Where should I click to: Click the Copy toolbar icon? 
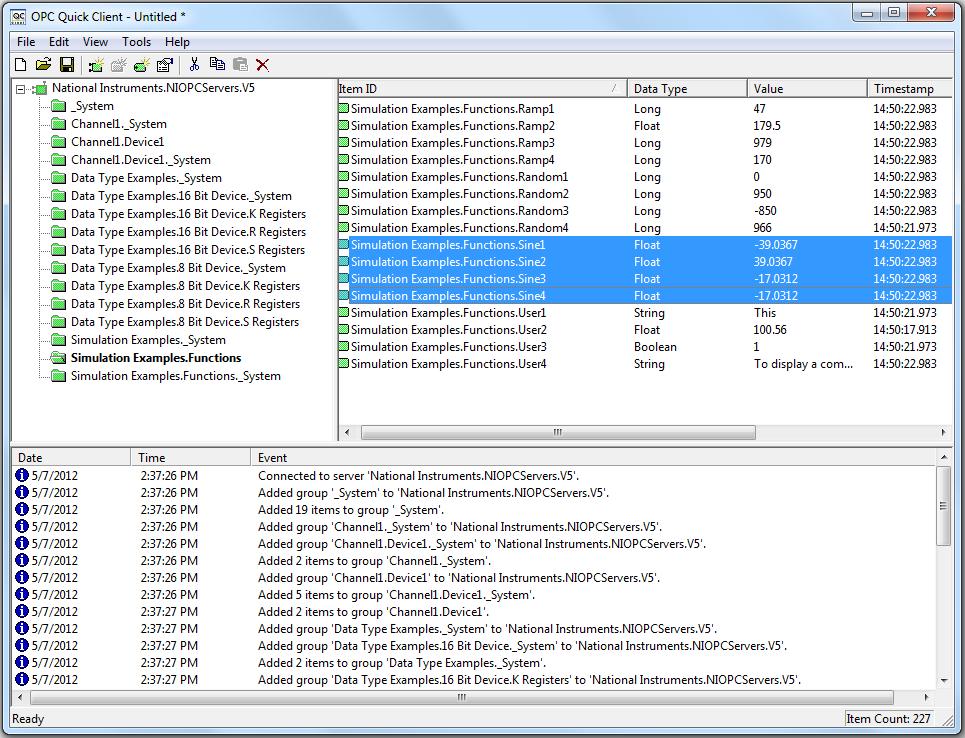click(217, 65)
